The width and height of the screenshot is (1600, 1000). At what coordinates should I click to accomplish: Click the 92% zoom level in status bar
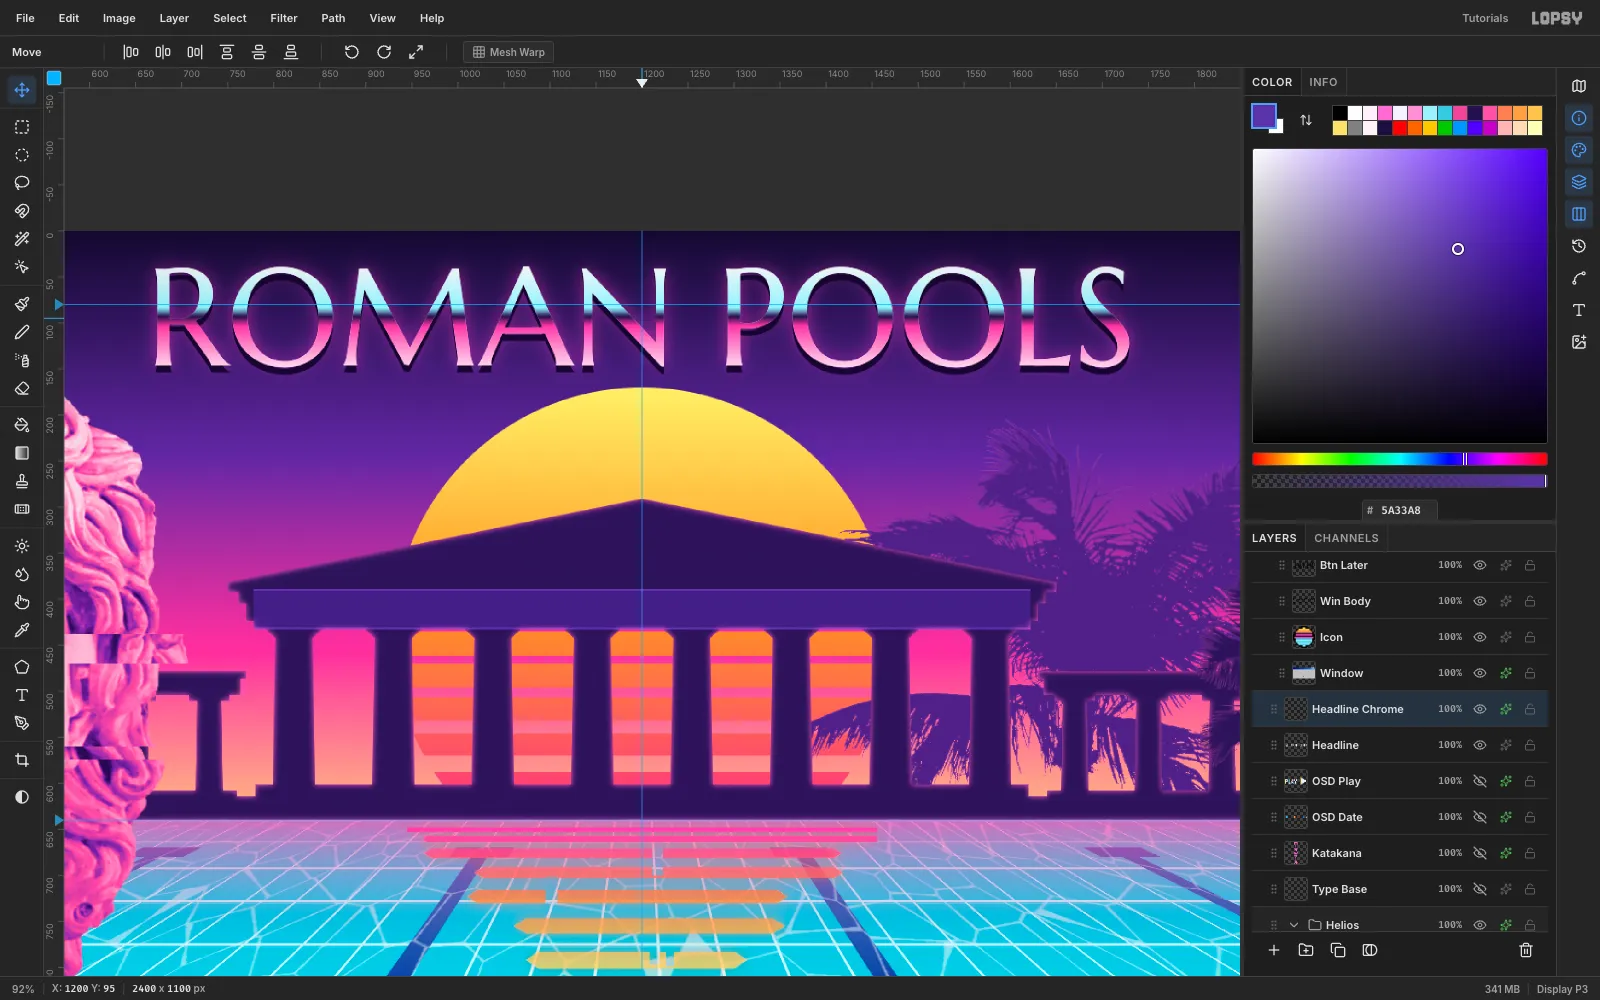[x=23, y=989]
